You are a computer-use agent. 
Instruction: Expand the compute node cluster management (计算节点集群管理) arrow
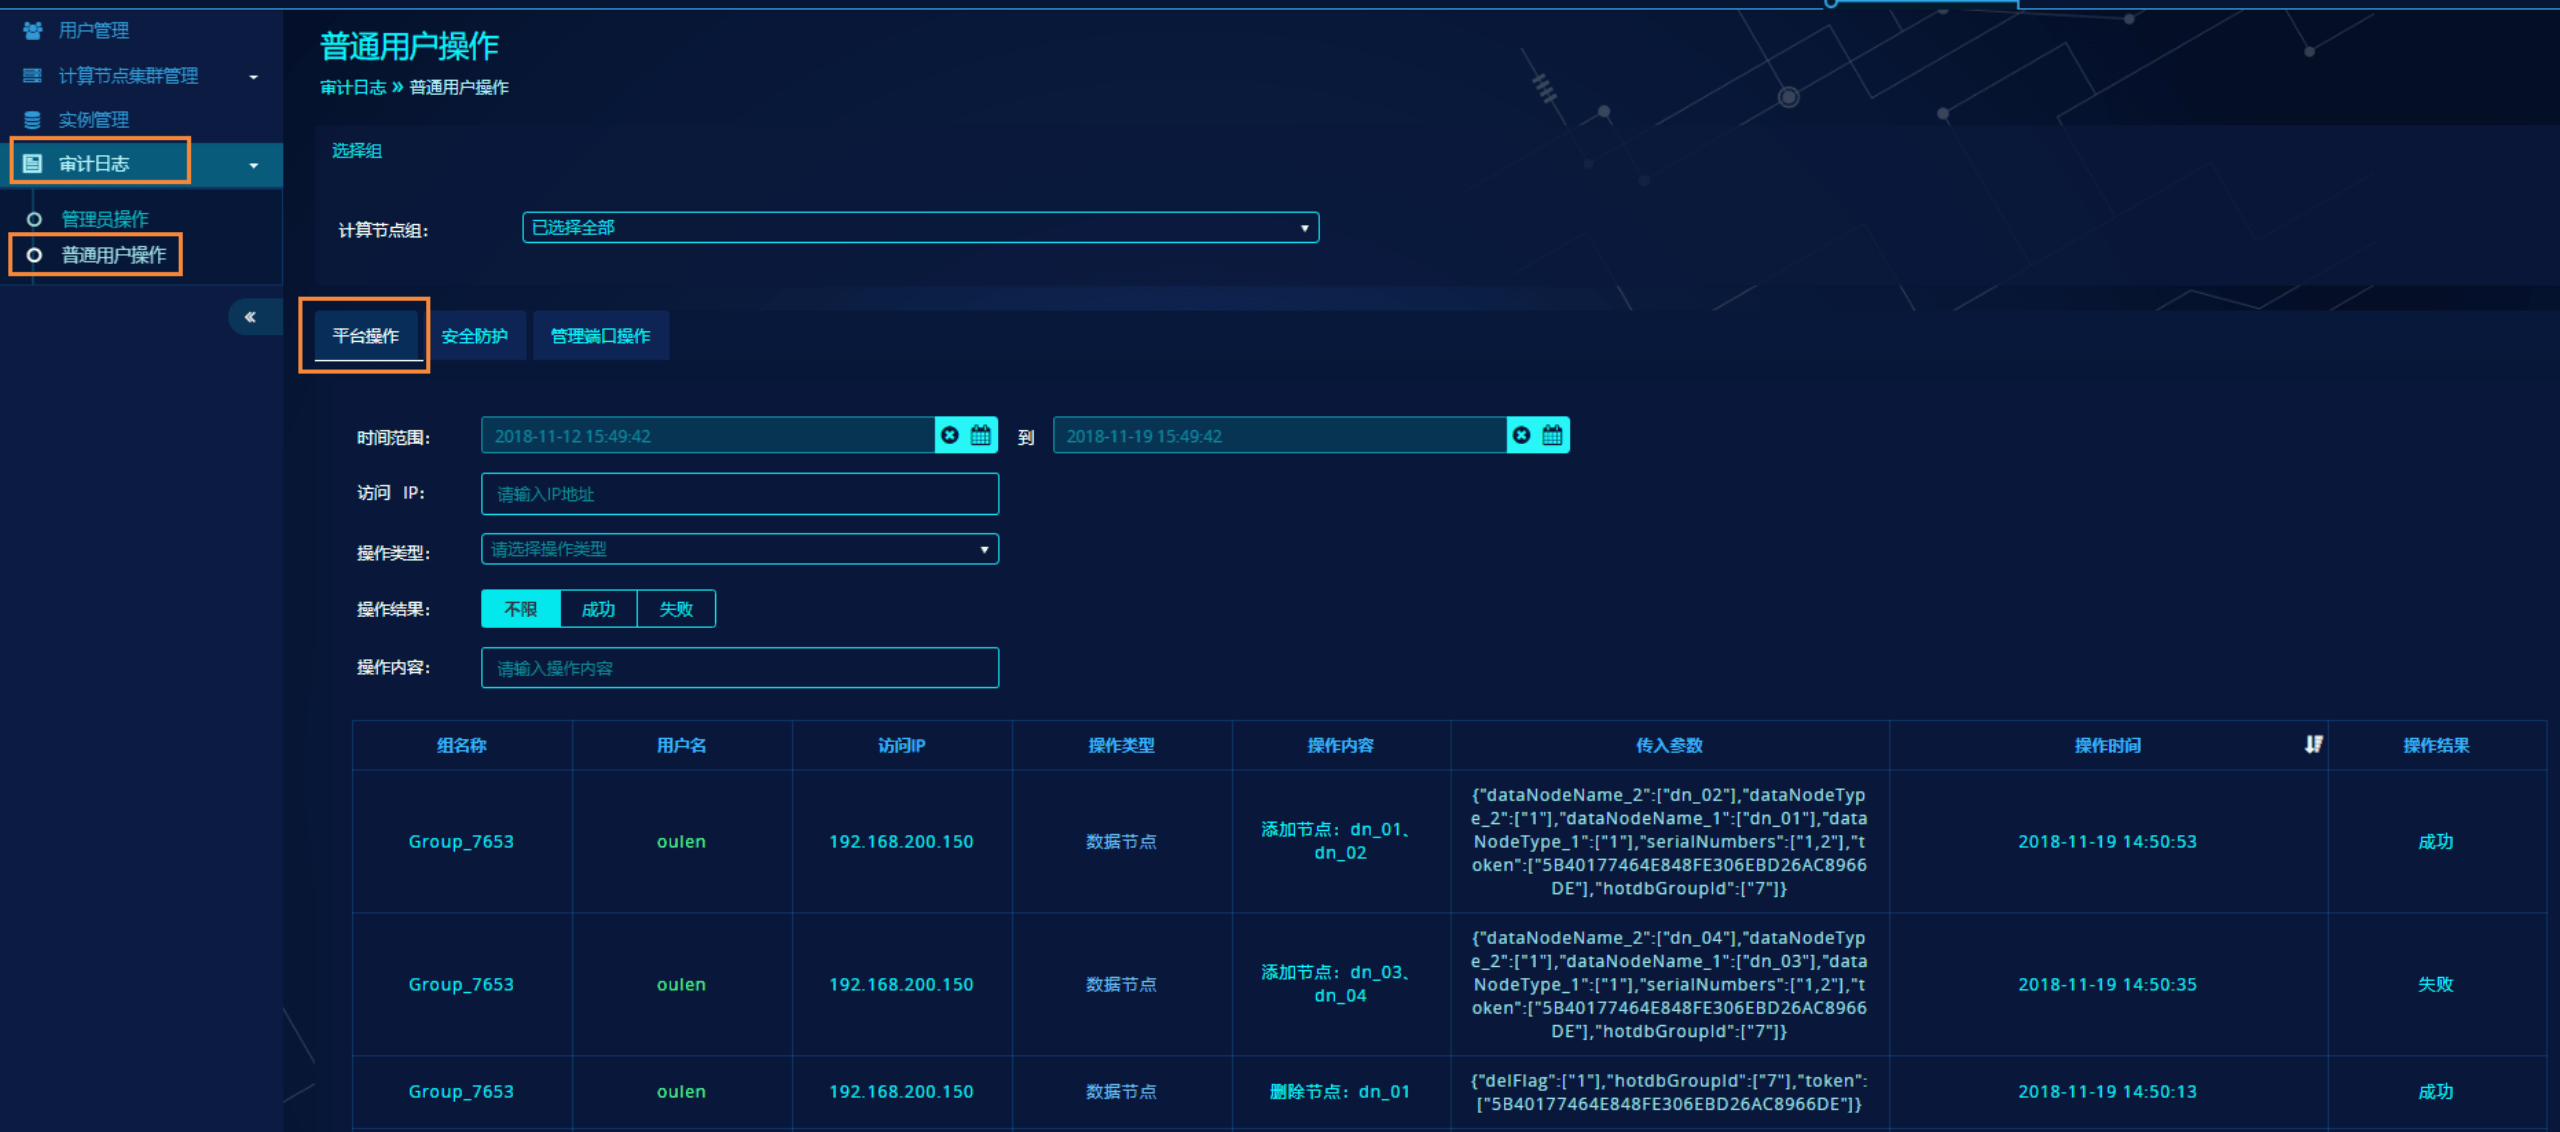pyautogui.click(x=254, y=77)
